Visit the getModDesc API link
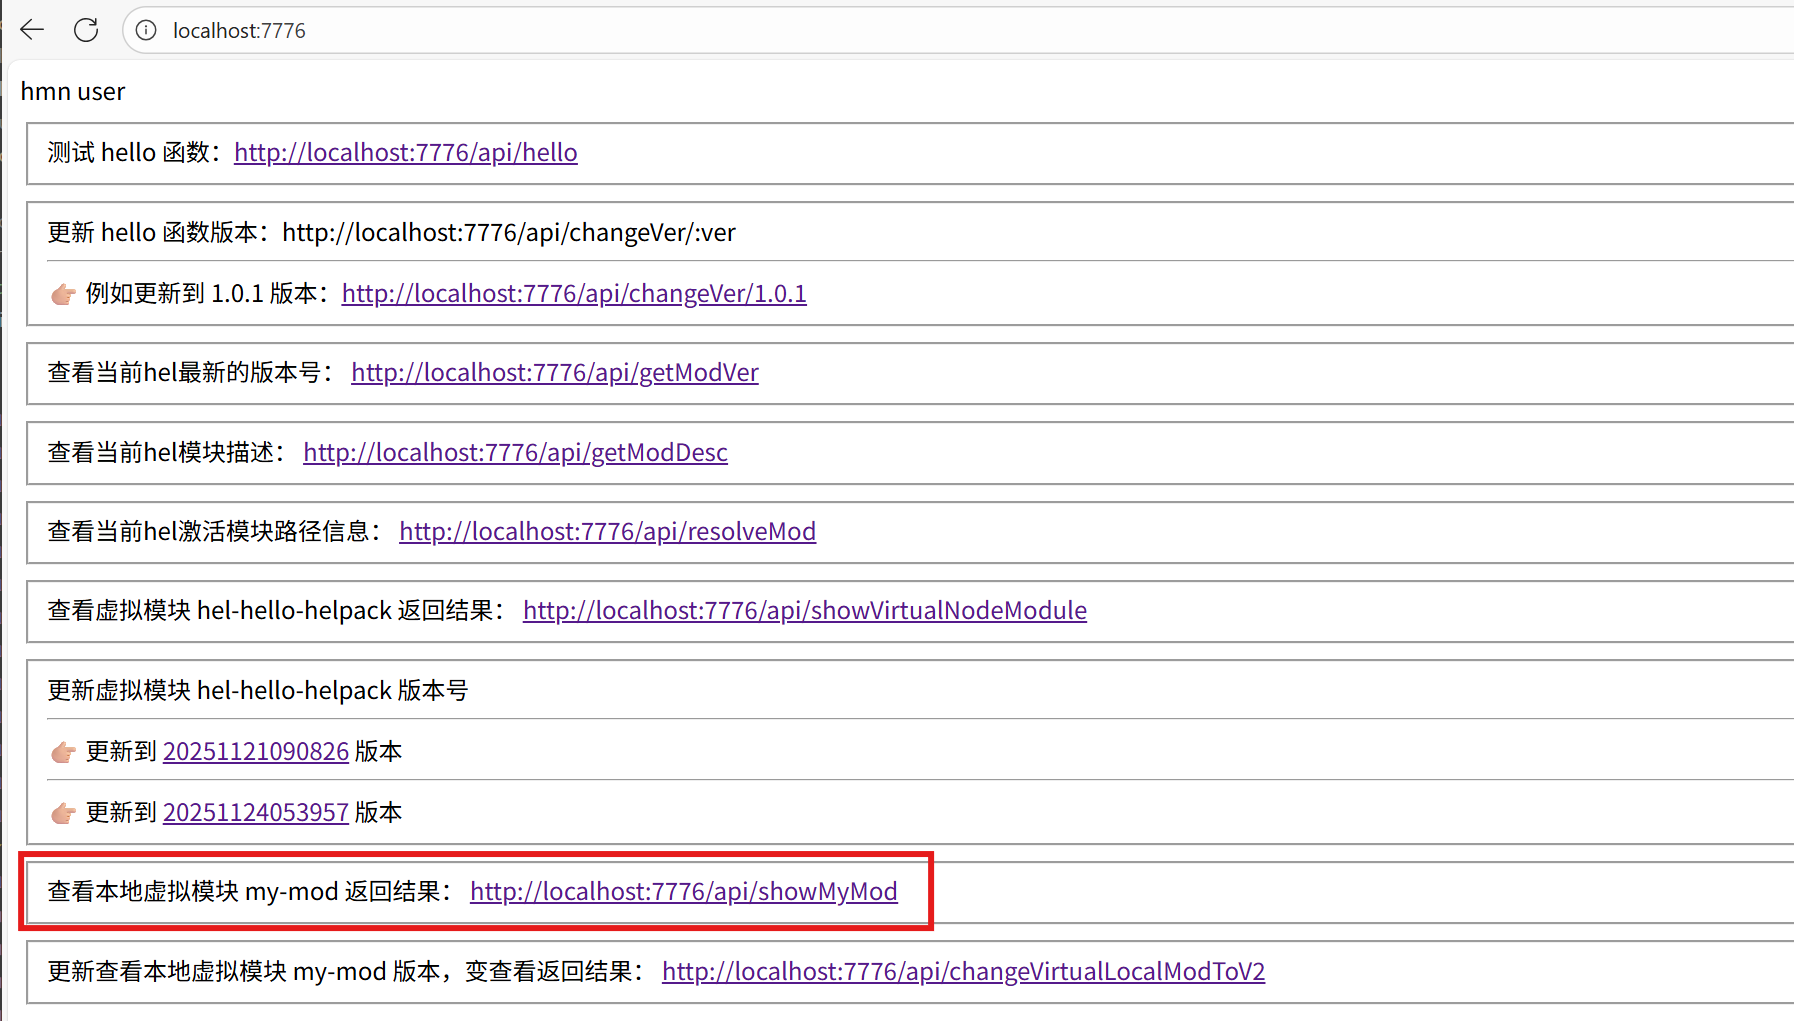1794x1021 pixels. coord(515,452)
